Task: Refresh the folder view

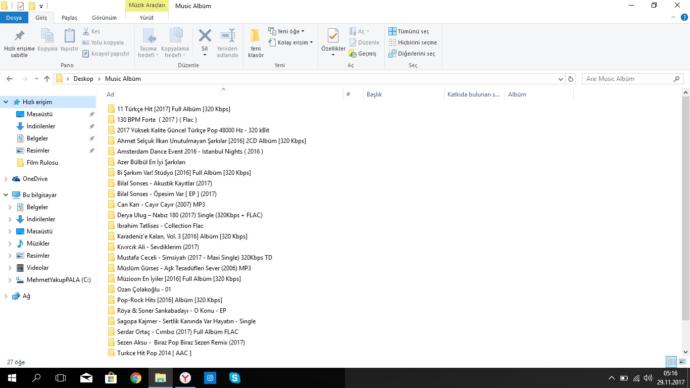Action: 570,79
